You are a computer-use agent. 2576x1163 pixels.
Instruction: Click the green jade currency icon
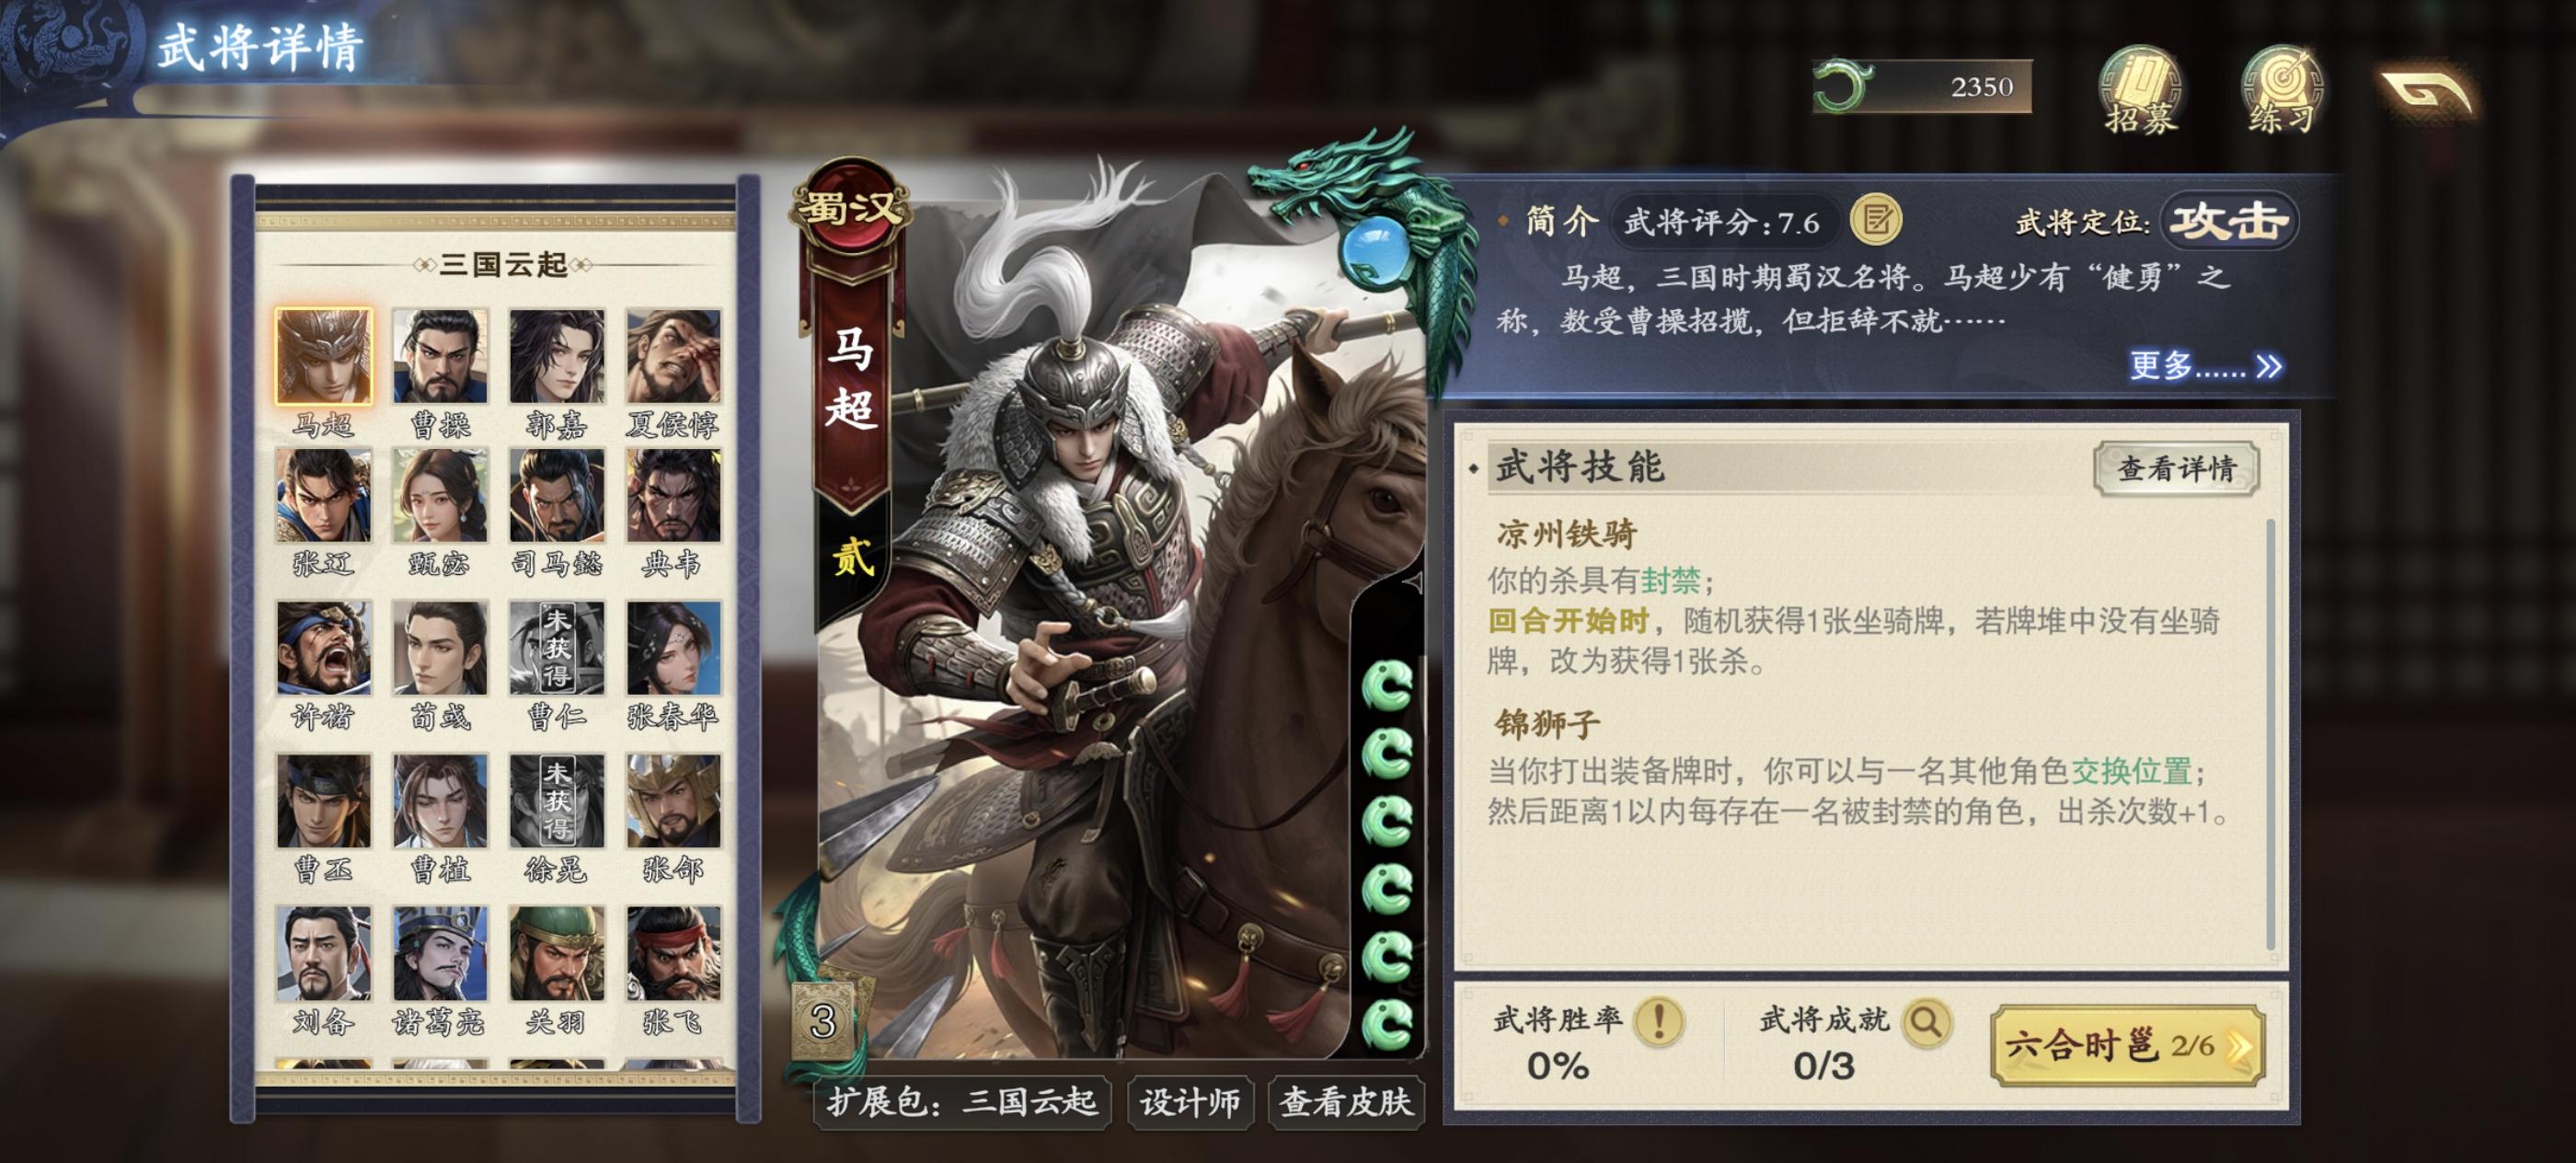coord(1842,87)
